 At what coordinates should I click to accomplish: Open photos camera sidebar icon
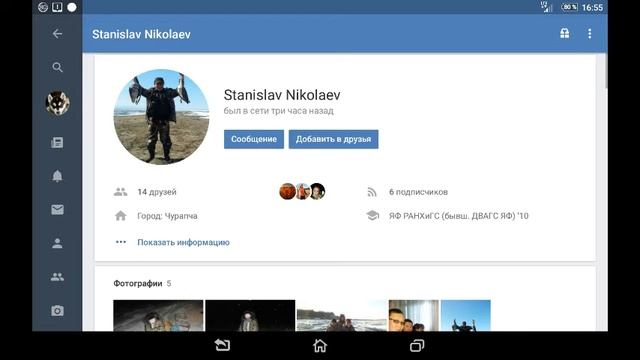(57, 311)
